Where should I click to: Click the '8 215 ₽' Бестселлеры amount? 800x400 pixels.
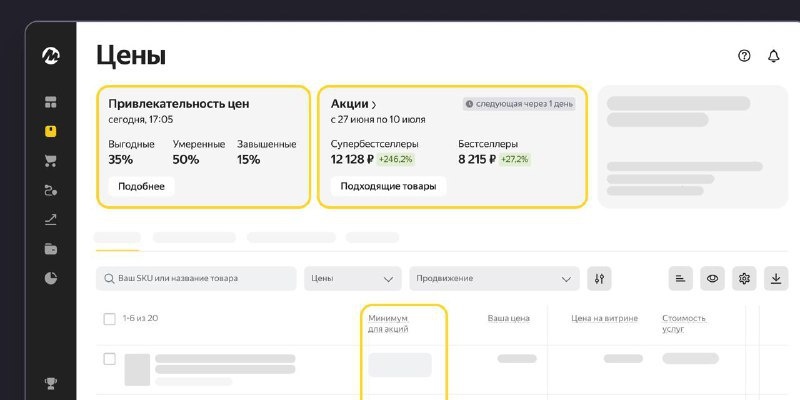pyautogui.click(x=477, y=160)
